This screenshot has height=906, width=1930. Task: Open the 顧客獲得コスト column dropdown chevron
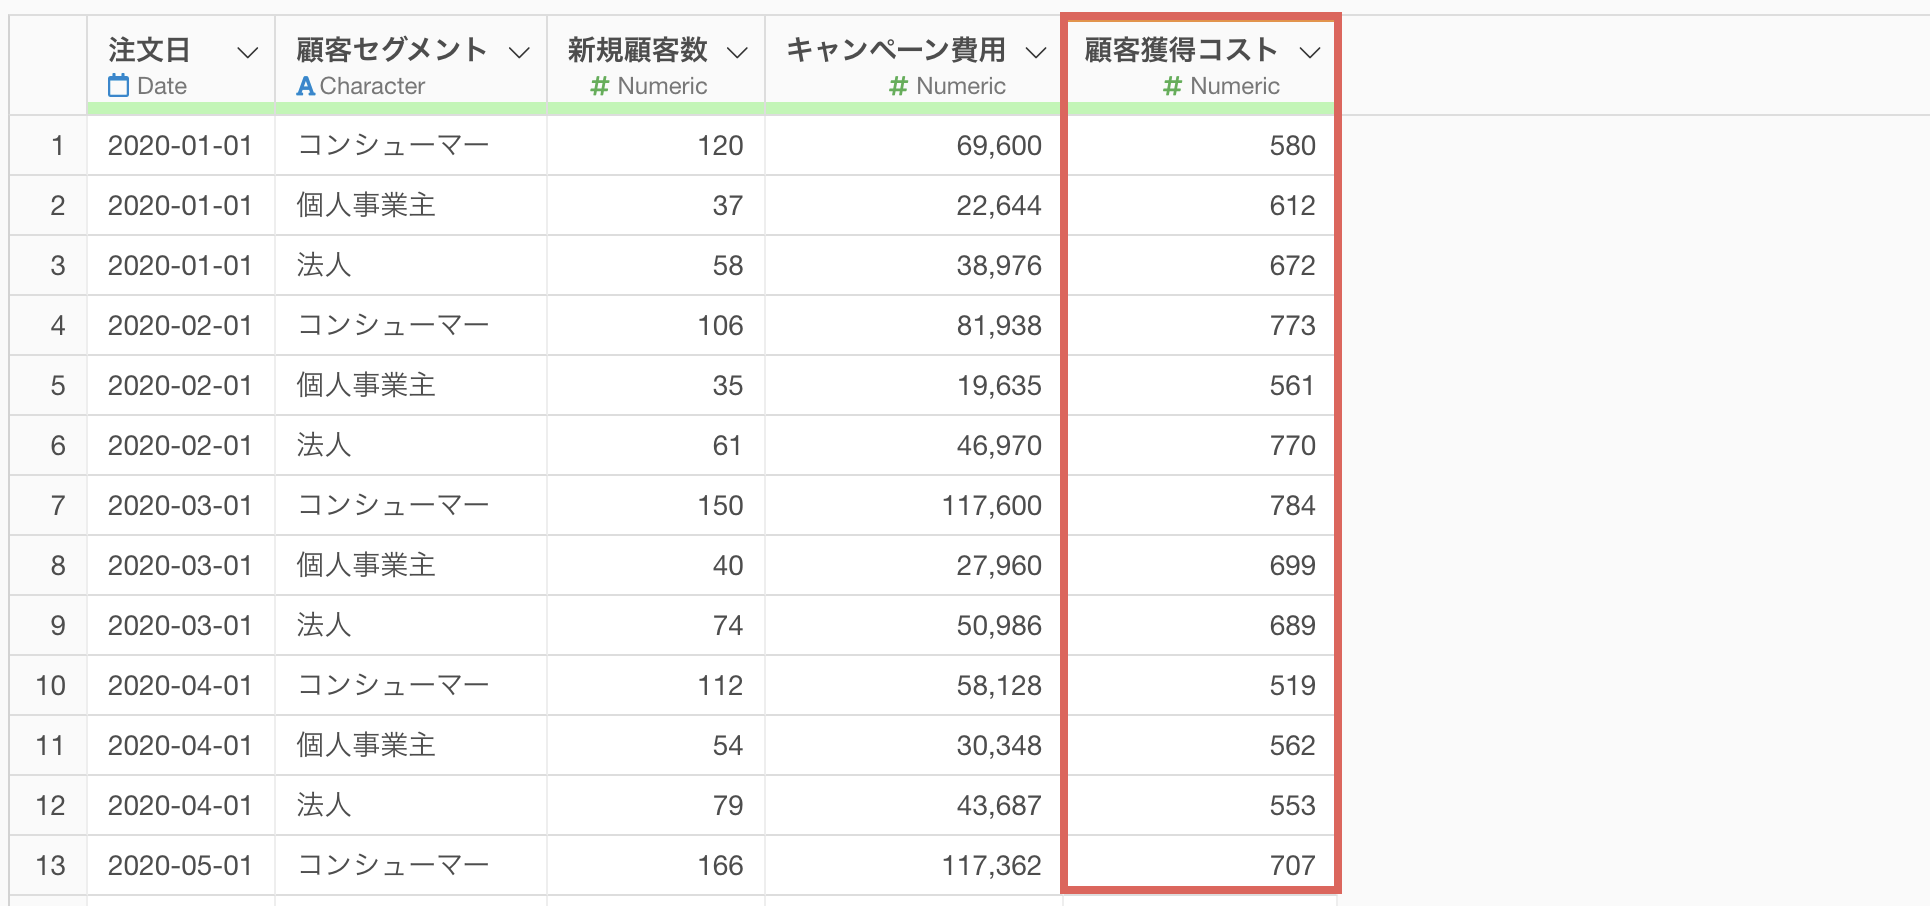[1310, 53]
